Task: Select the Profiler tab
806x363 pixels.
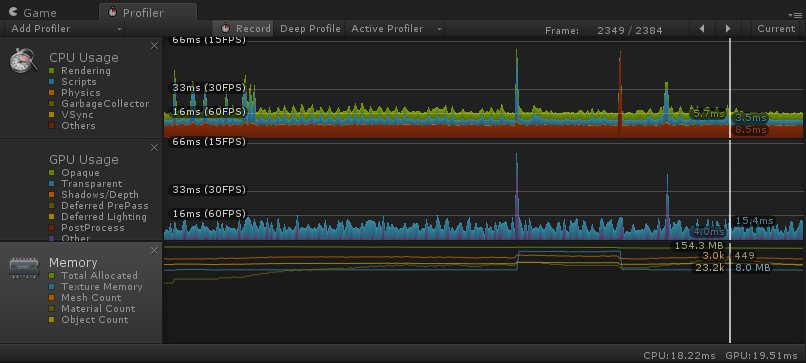Action: click(148, 12)
